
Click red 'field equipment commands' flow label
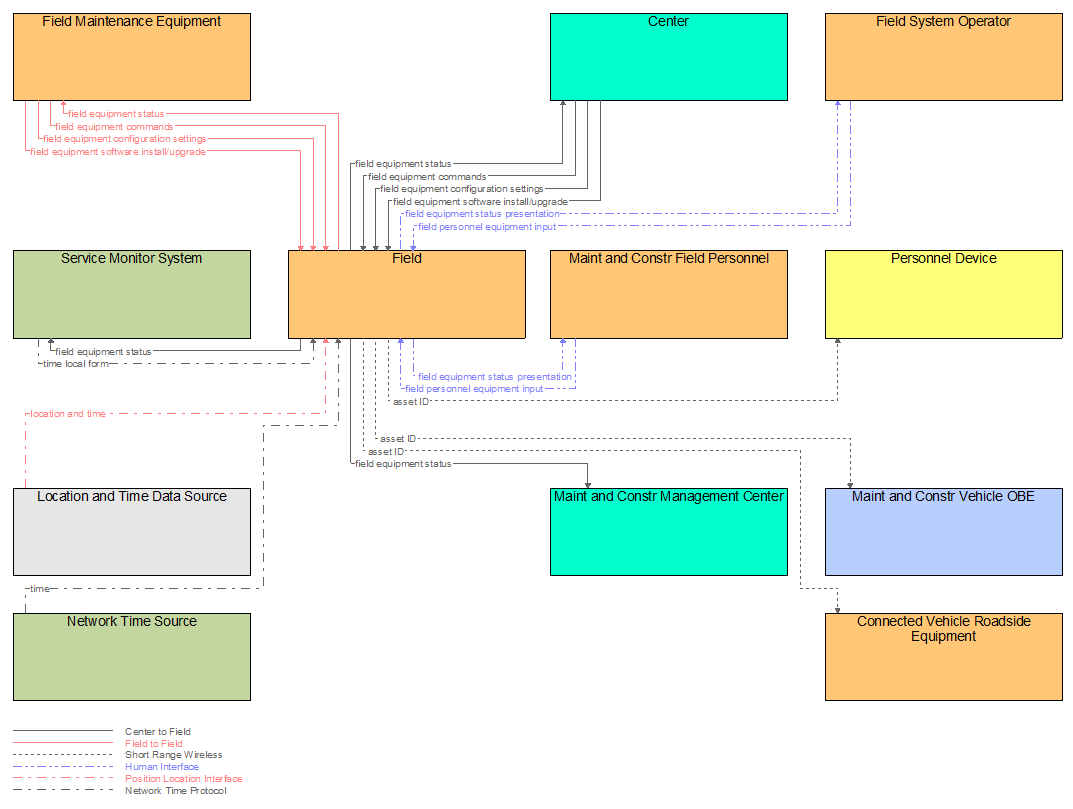[114, 127]
